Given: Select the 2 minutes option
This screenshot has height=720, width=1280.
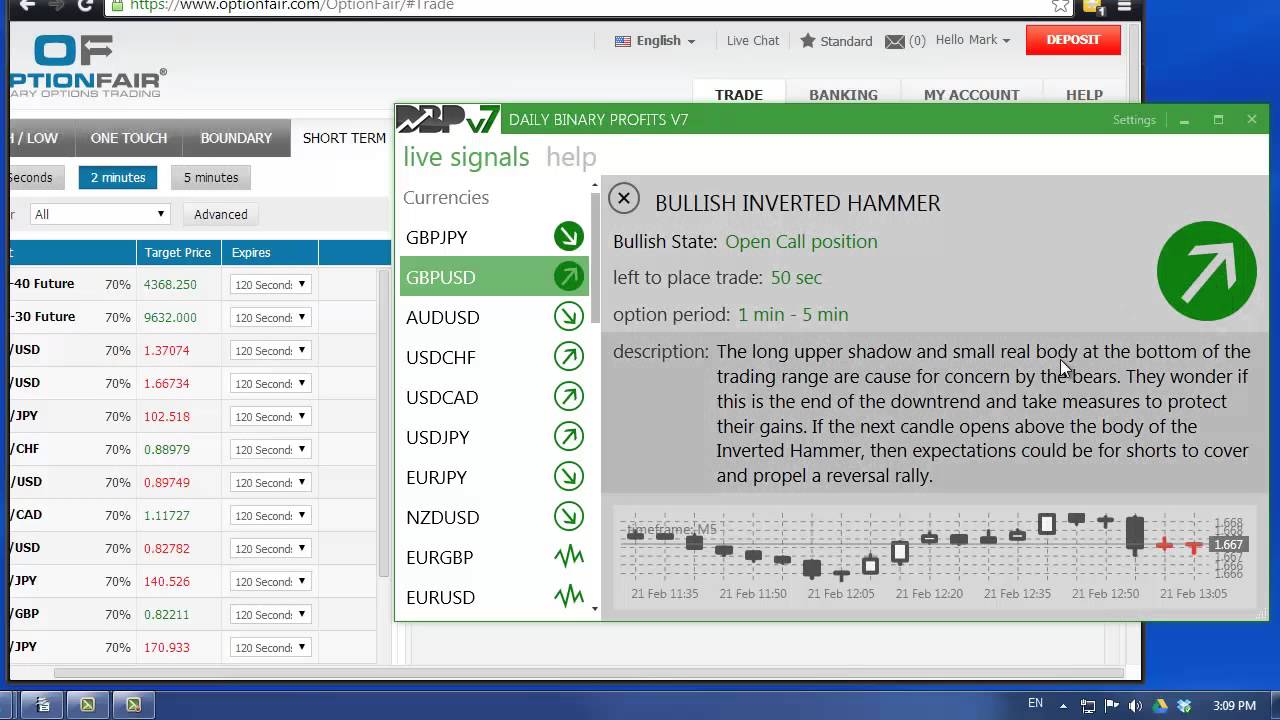Looking at the screenshot, I should coord(118,177).
